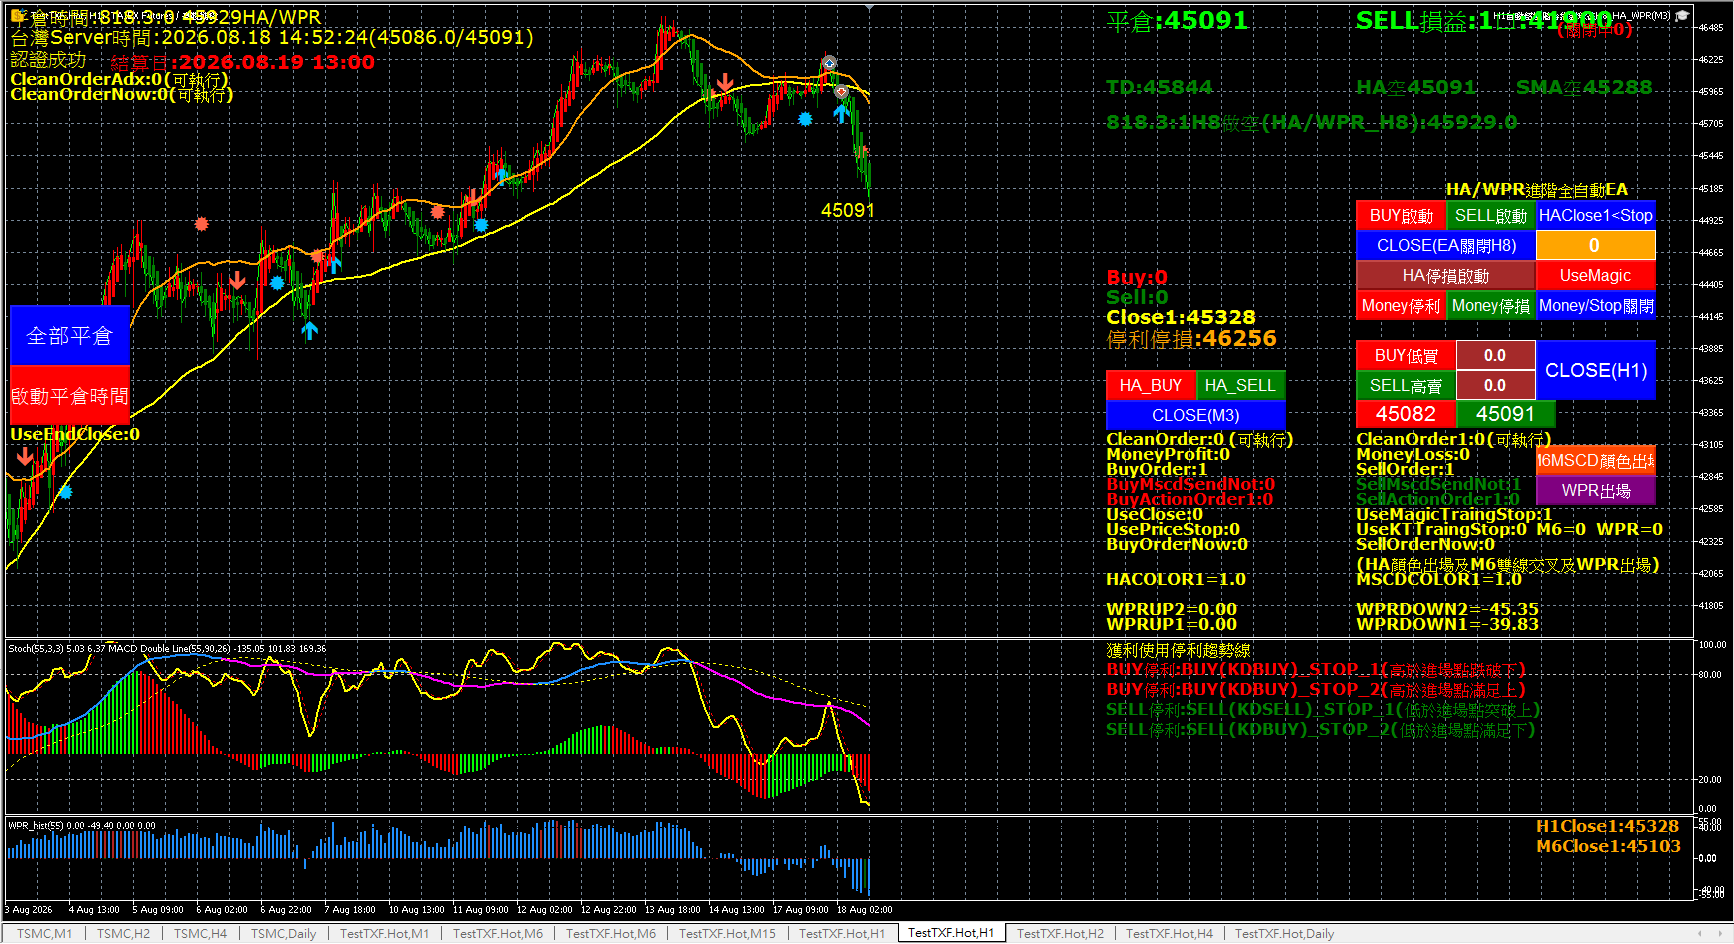Click the HA_SELL button
This screenshot has width=1734, height=944.
(x=1240, y=386)
